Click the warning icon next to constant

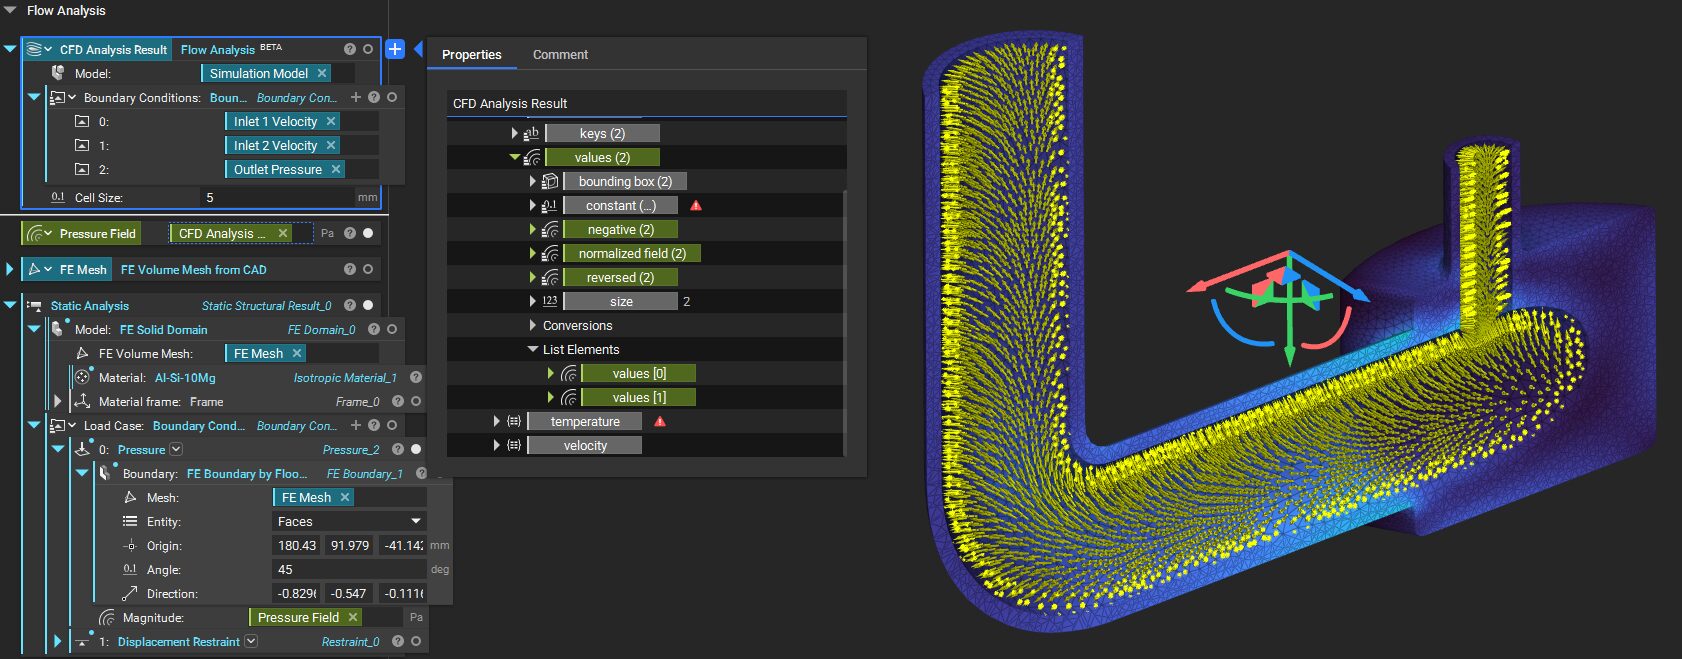click(x=696, y=205)
